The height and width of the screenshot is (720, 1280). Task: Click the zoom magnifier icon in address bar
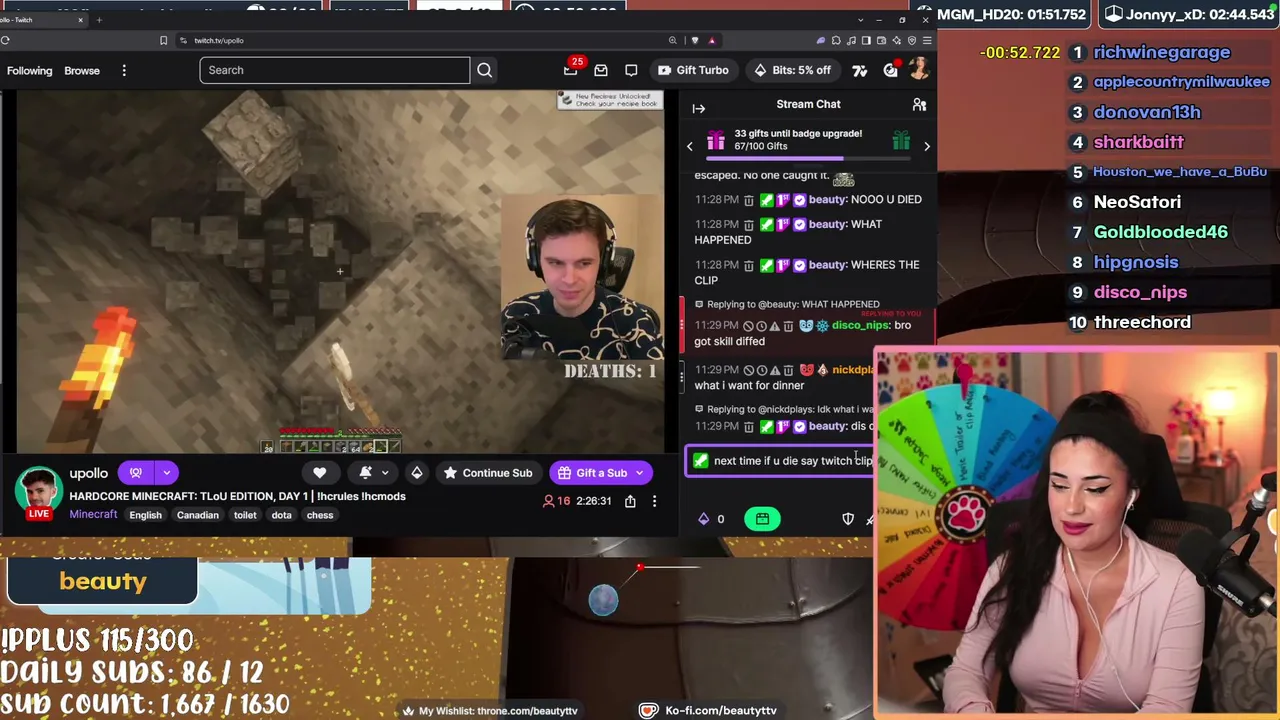(x=672, y=40)
